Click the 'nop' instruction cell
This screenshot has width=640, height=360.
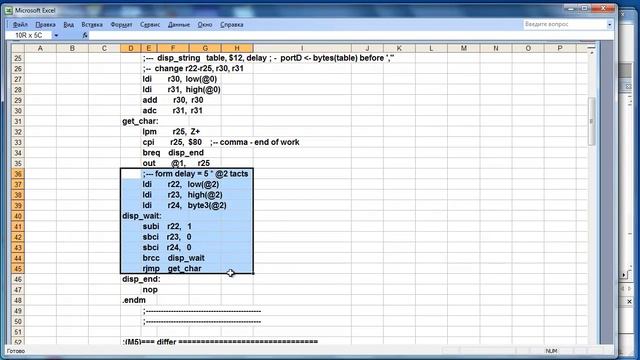(150, 290)
